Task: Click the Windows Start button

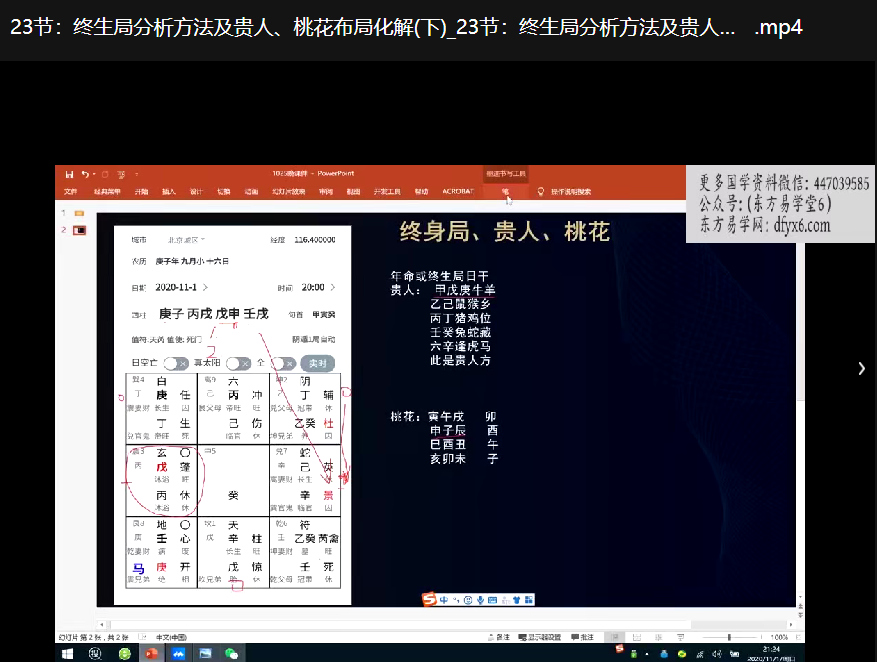Action: coord(68,654)
